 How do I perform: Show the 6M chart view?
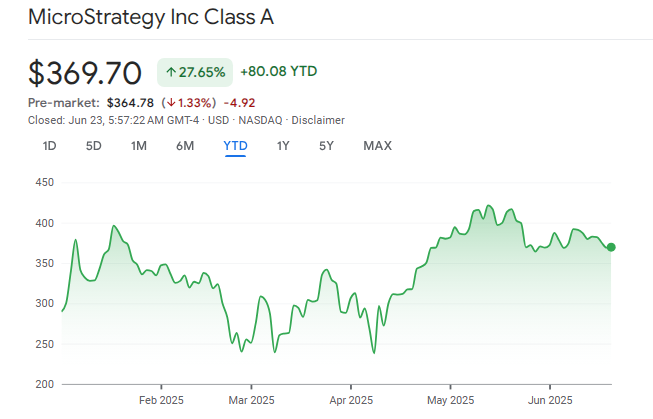pos(185,146)
